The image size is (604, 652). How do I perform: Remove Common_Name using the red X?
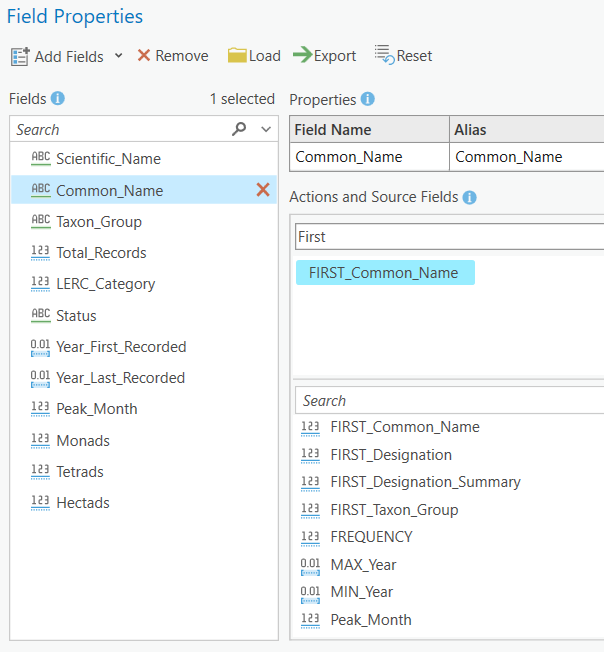[x=263, y=190]
